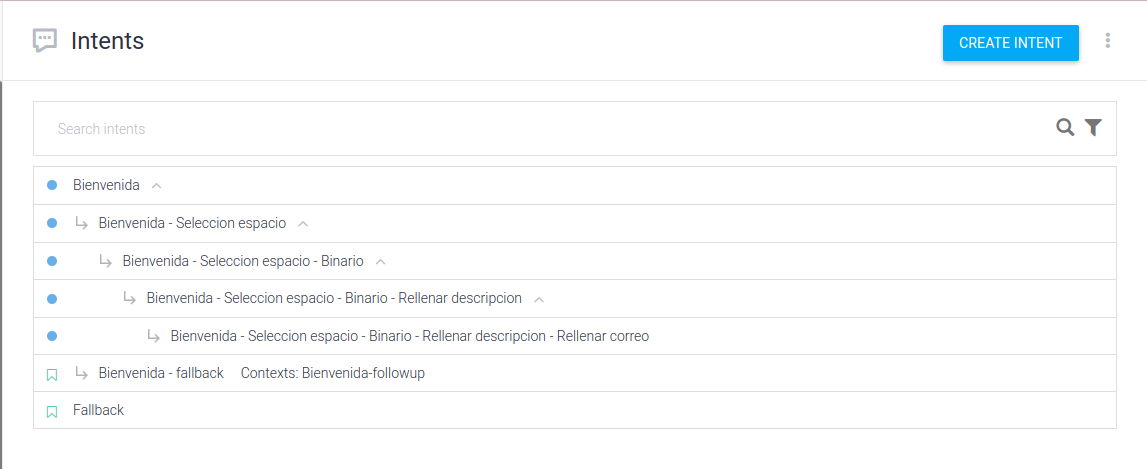
Task: Collapse Bienvenida - Seleccion espacio followups
Action: 303,223
